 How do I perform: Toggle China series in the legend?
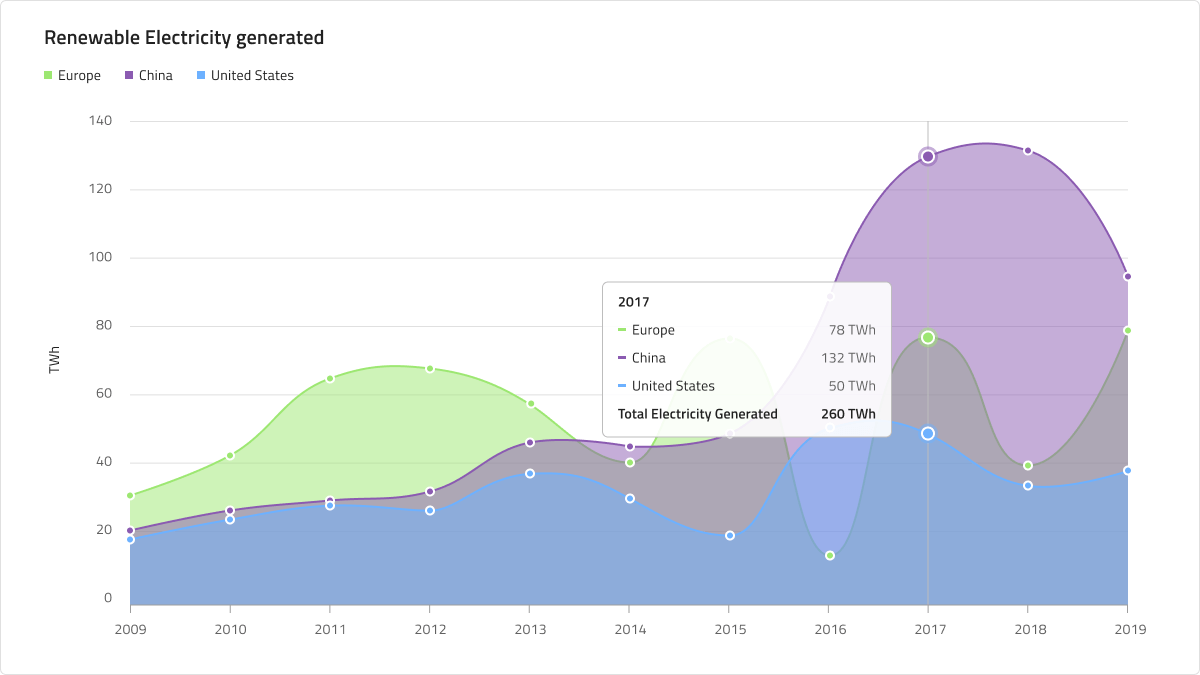(x=148, y=75)
